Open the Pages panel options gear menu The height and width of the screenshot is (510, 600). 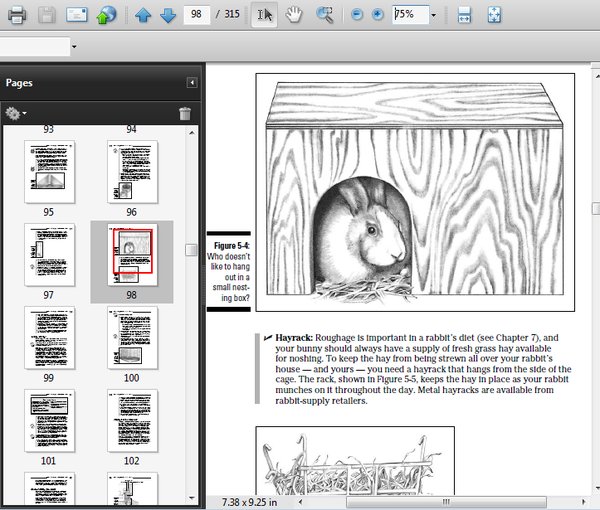point(15,114)
